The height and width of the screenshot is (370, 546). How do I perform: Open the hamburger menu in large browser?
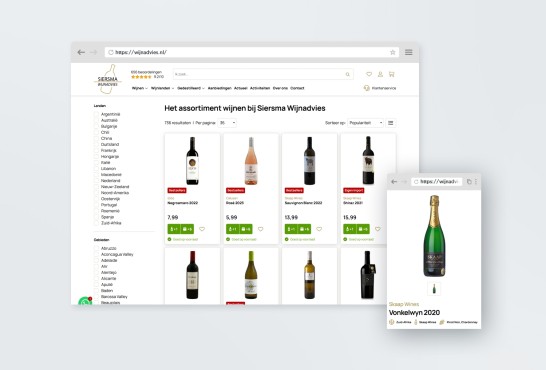tap(408, 52)
